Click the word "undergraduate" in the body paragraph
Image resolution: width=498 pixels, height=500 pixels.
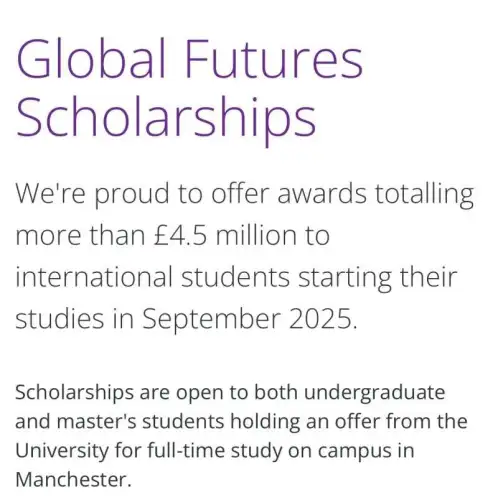pos(375,393)
